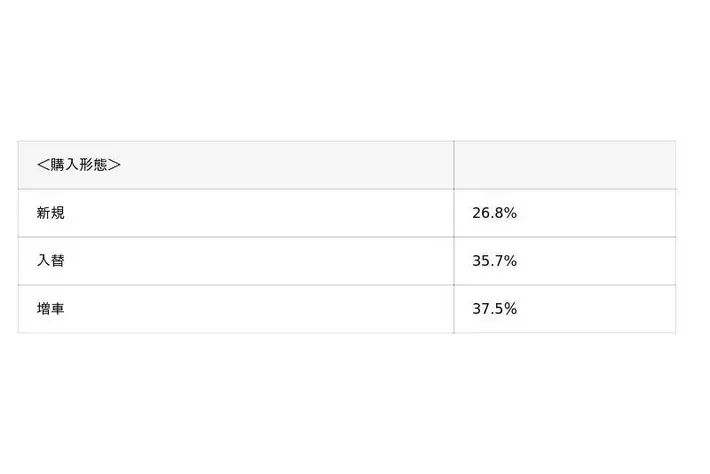Click gray background of the 購入形態 header cell
Viewport: 710px width, 474px height.
pyautogui.click(x=285, y=165)
